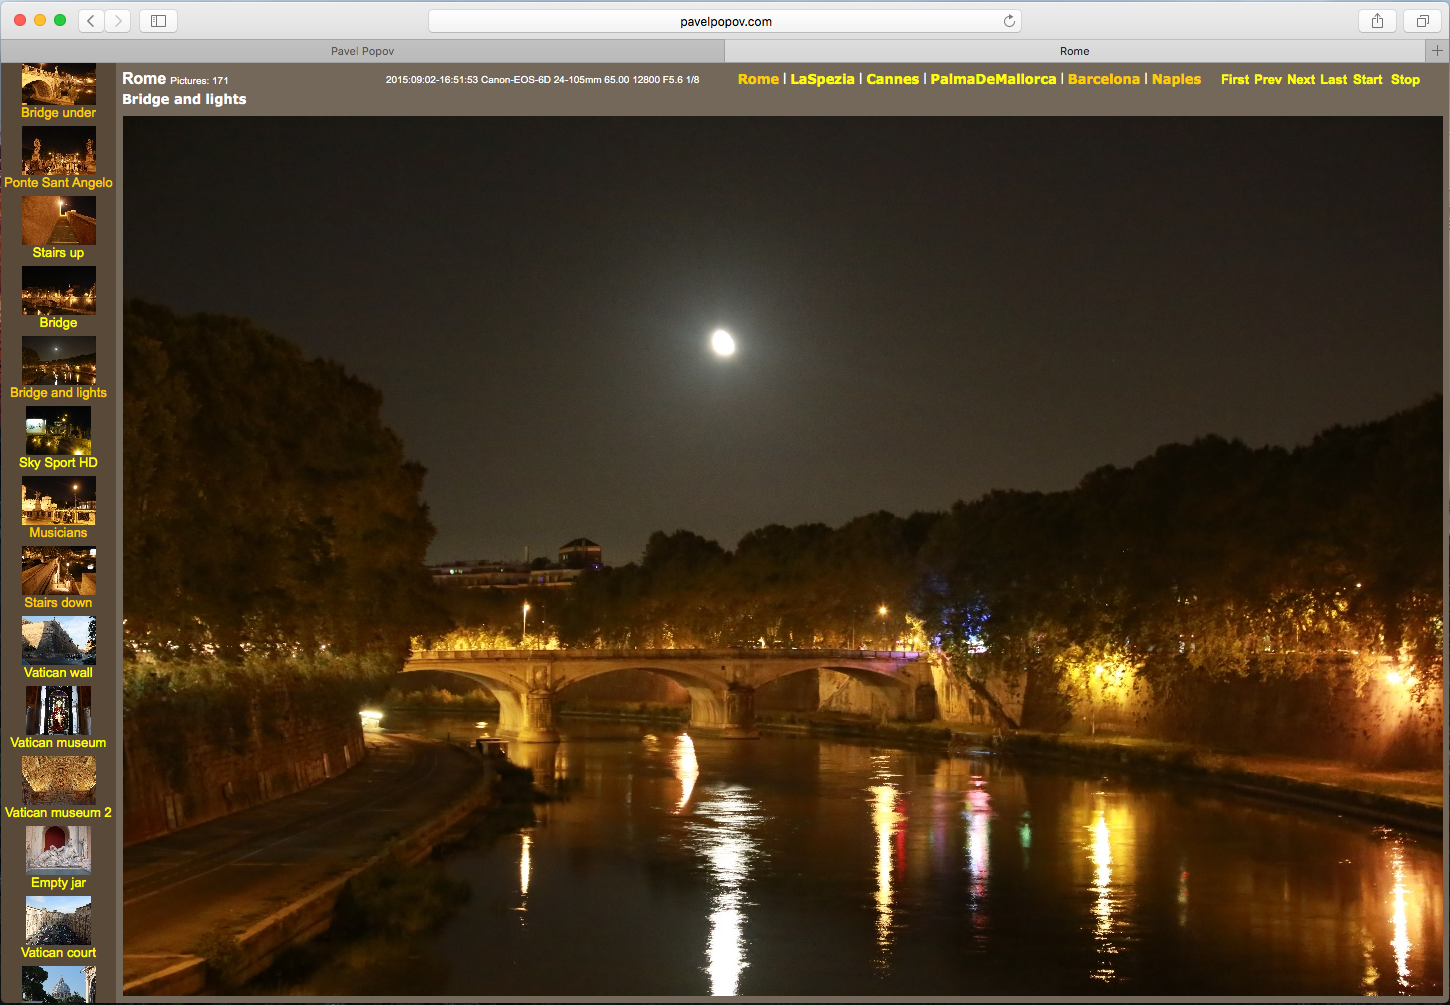The height and width of the screenshot is (1005, 1450).
Task: Open the PalmaDeMallorca gallery link
Action: (993, 79)
